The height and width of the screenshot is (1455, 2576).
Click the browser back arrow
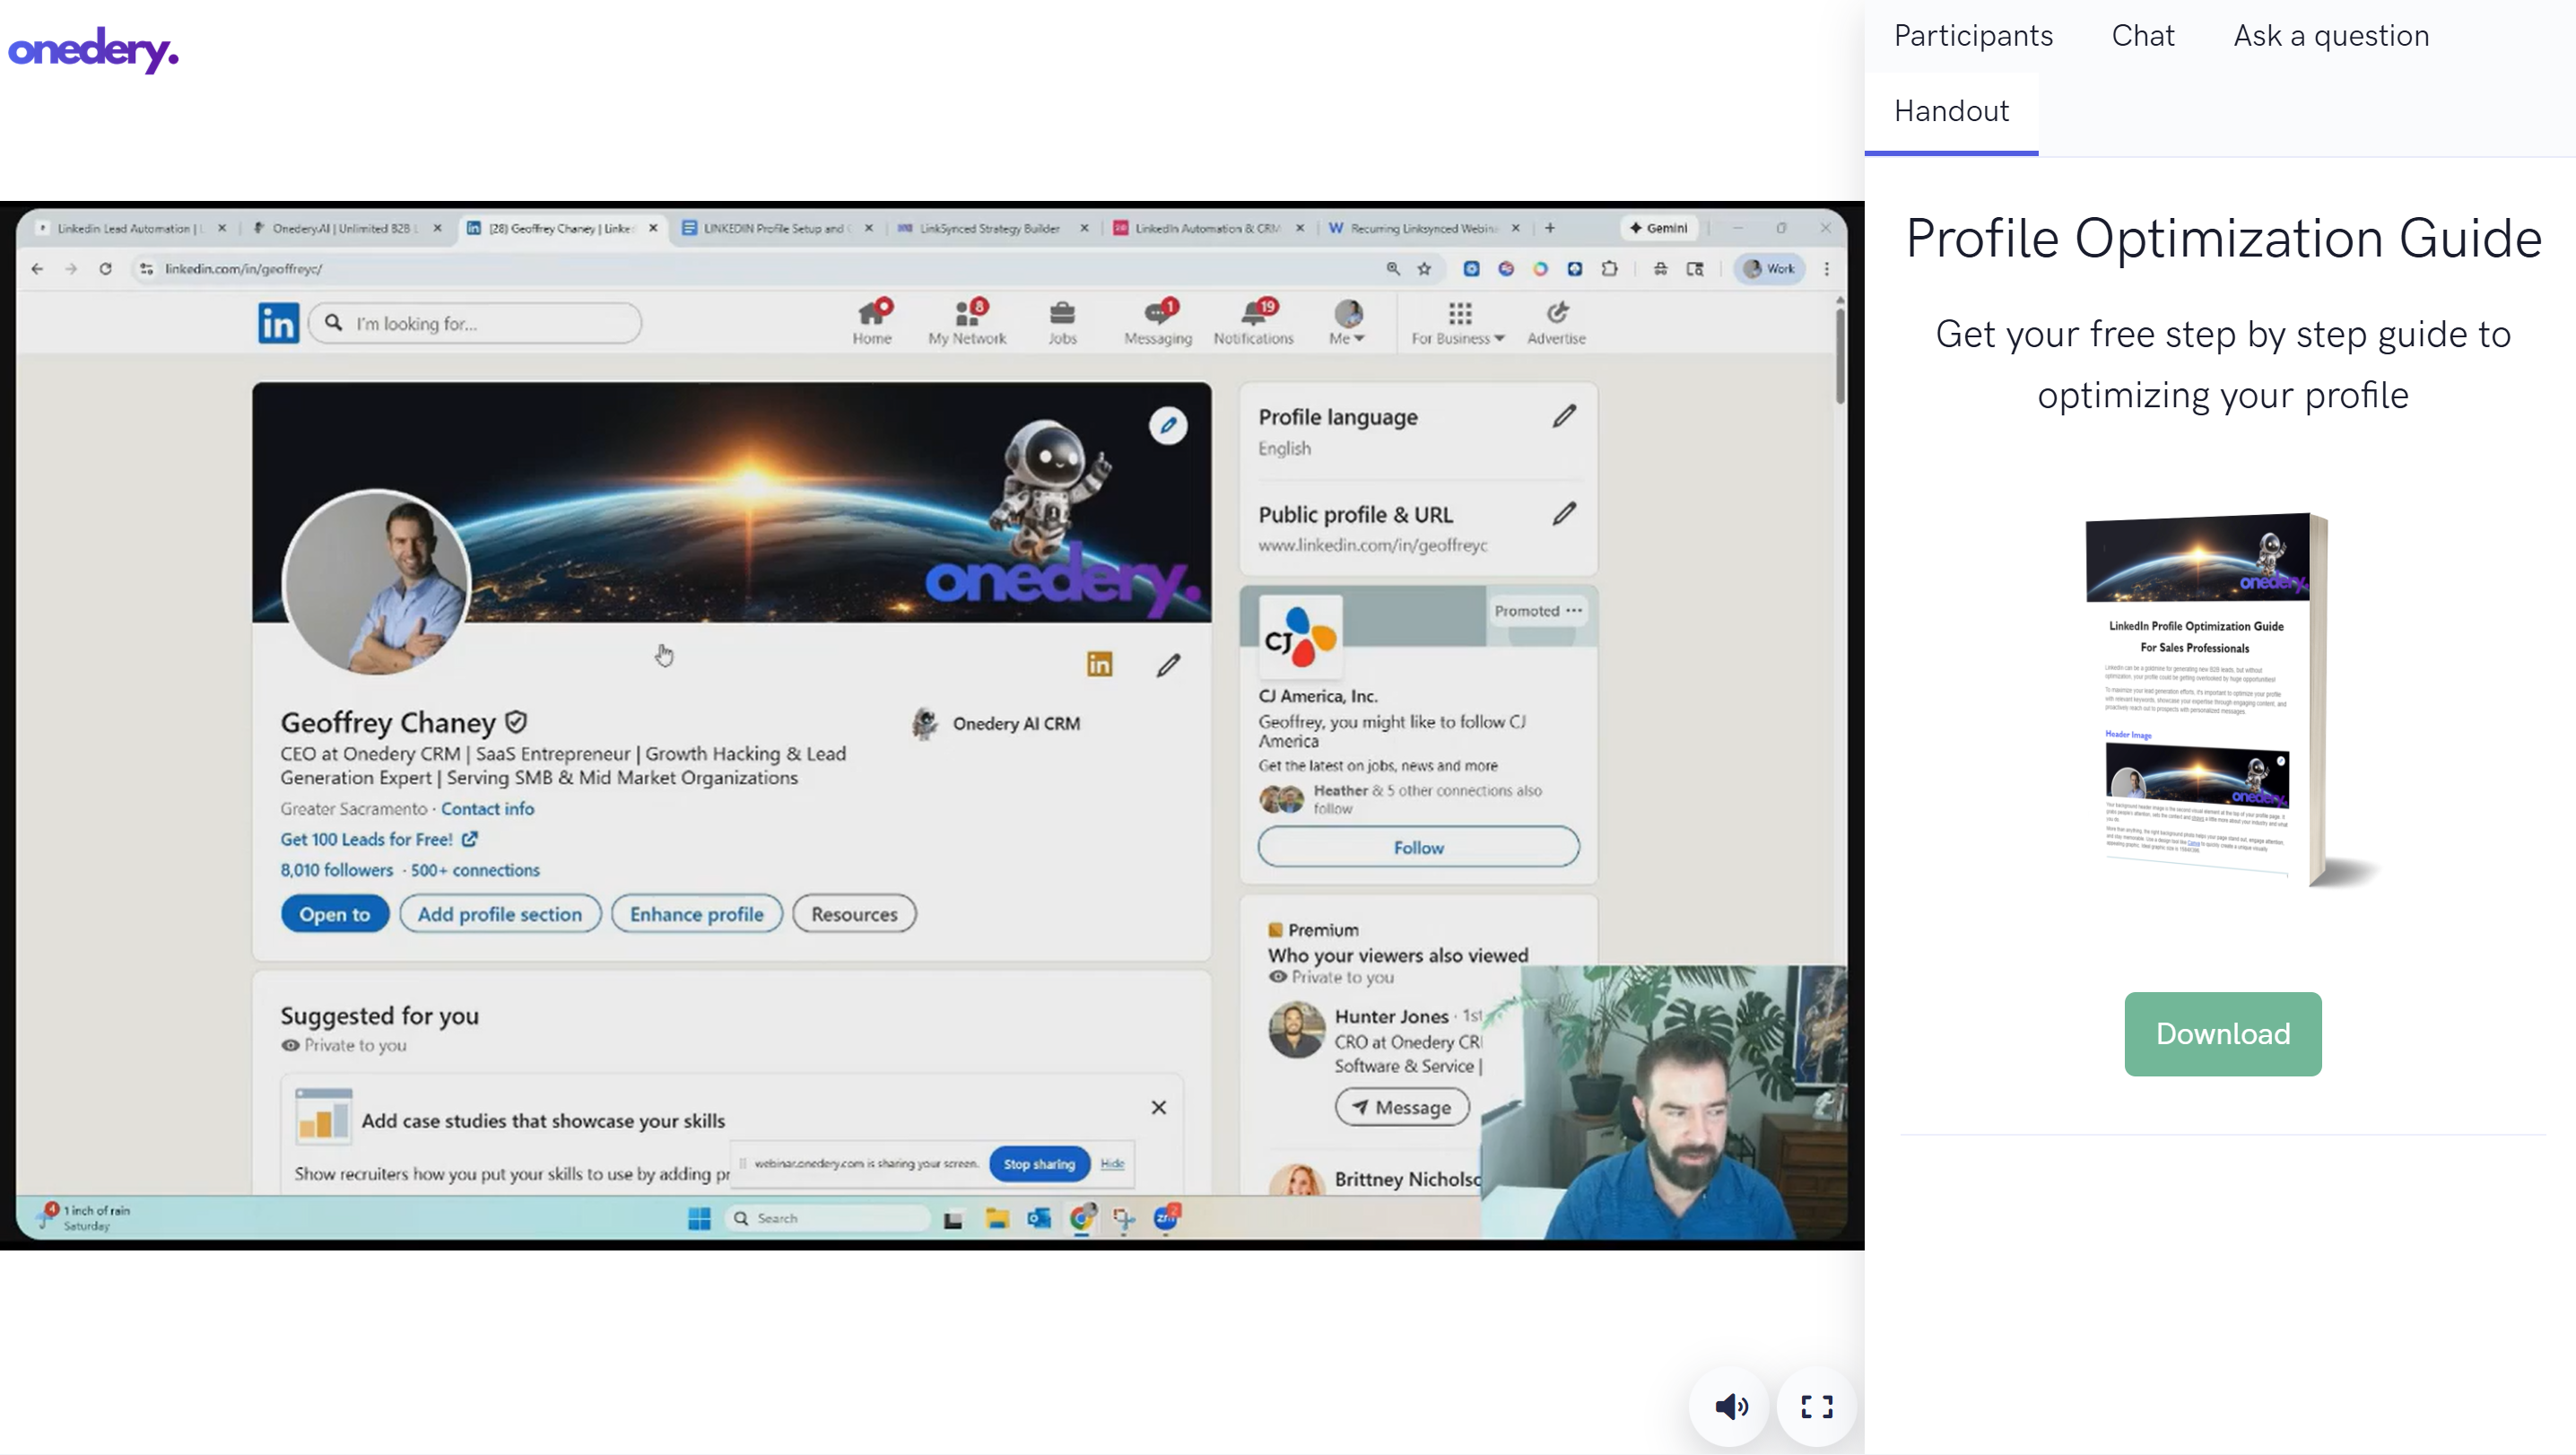pos(37,268)
